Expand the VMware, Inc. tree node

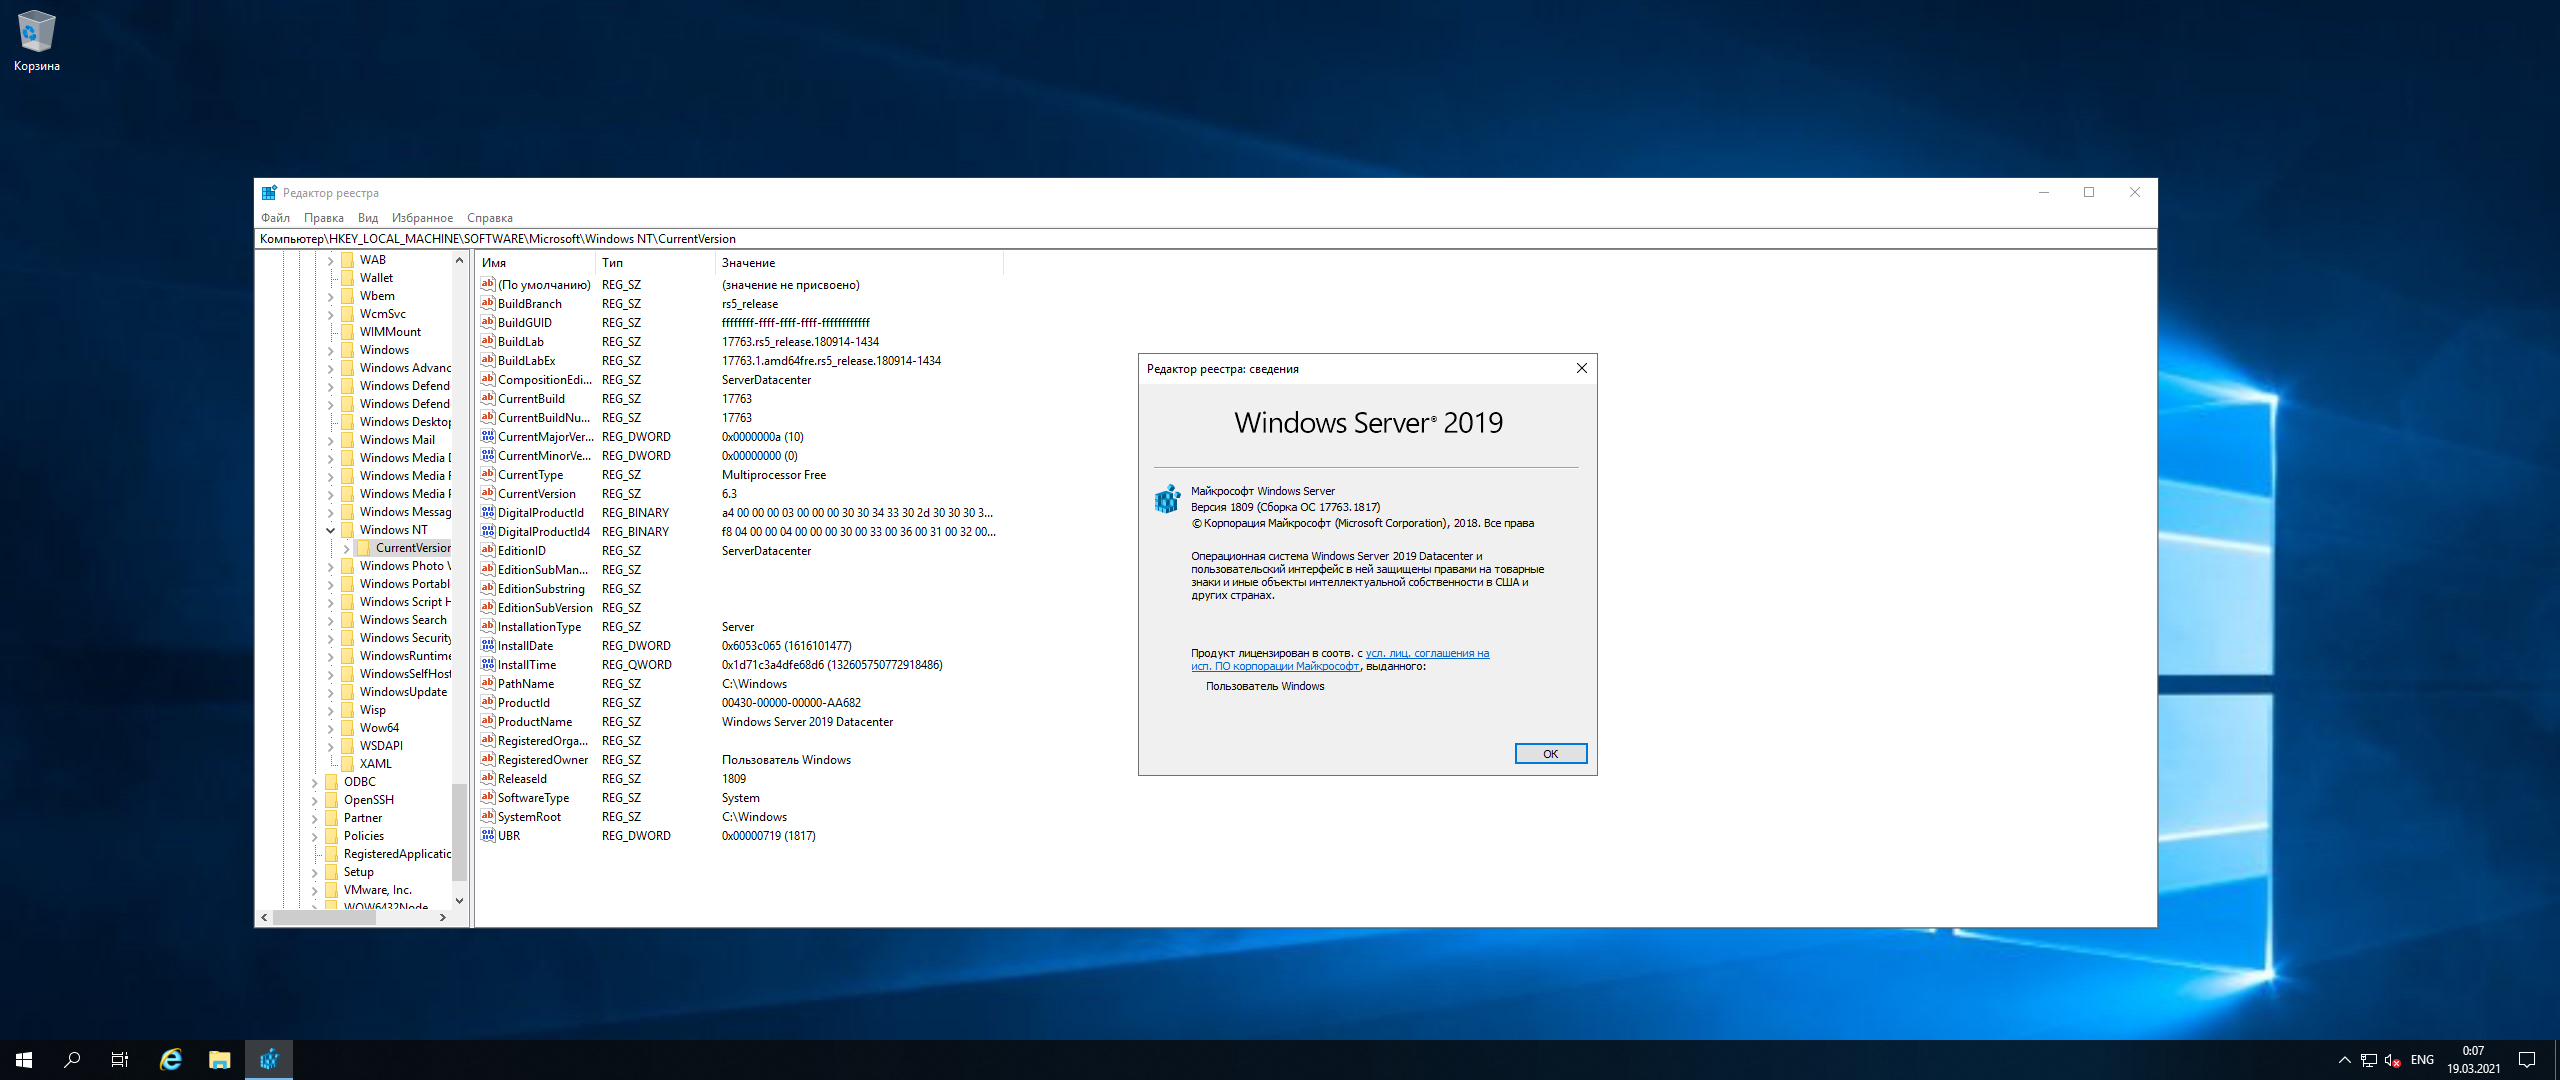pyautogui.click(x=314, y=890)
